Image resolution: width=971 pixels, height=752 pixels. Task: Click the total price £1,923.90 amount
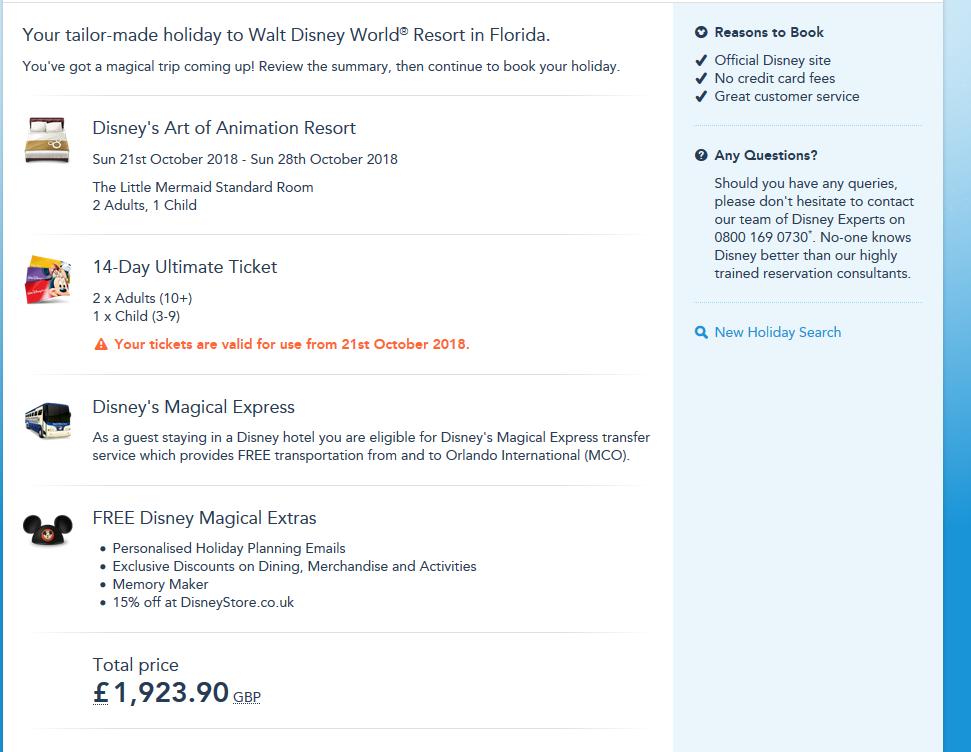point(161,692)
